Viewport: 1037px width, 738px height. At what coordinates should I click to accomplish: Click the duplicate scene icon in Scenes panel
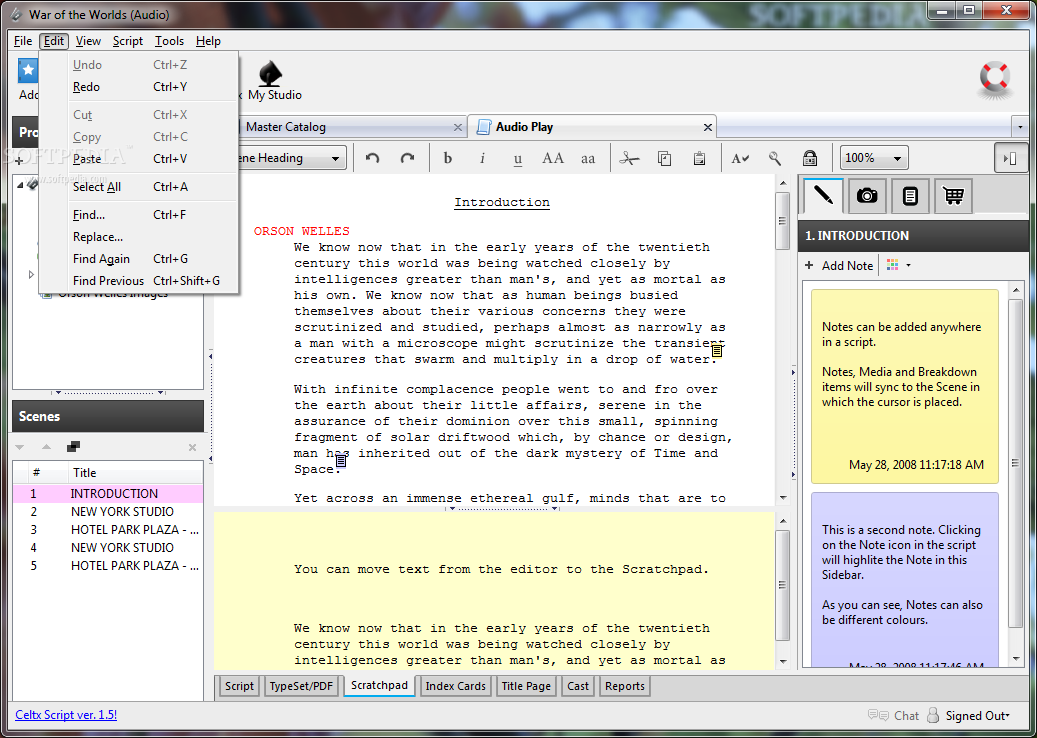[73, 447]
